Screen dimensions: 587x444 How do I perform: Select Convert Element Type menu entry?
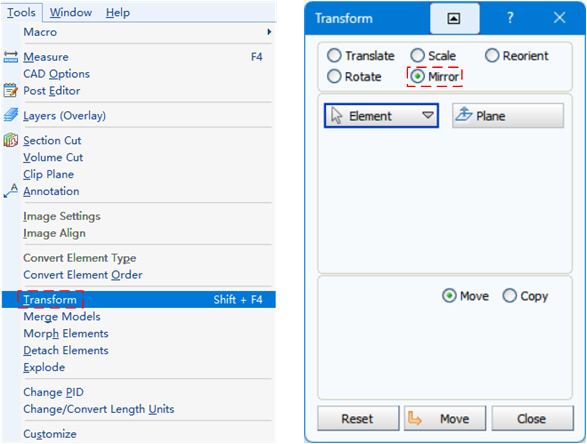79,258
